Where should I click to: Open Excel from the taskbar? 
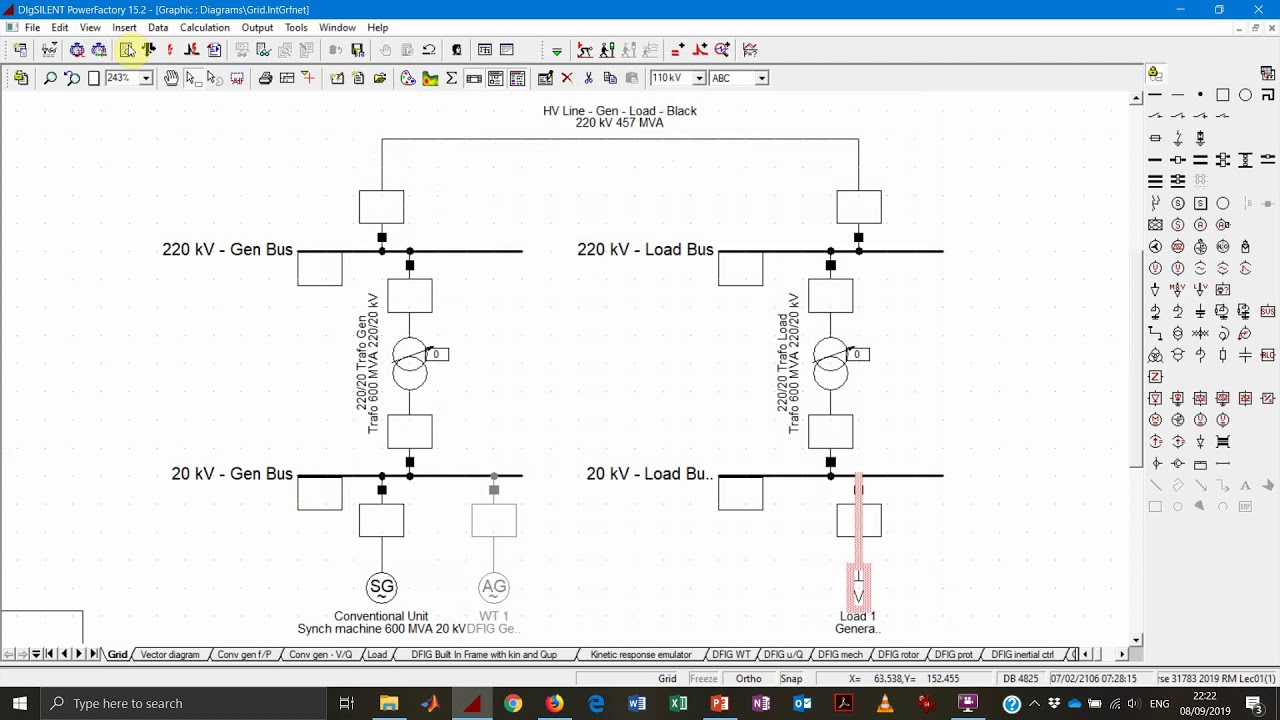(678, 703)
